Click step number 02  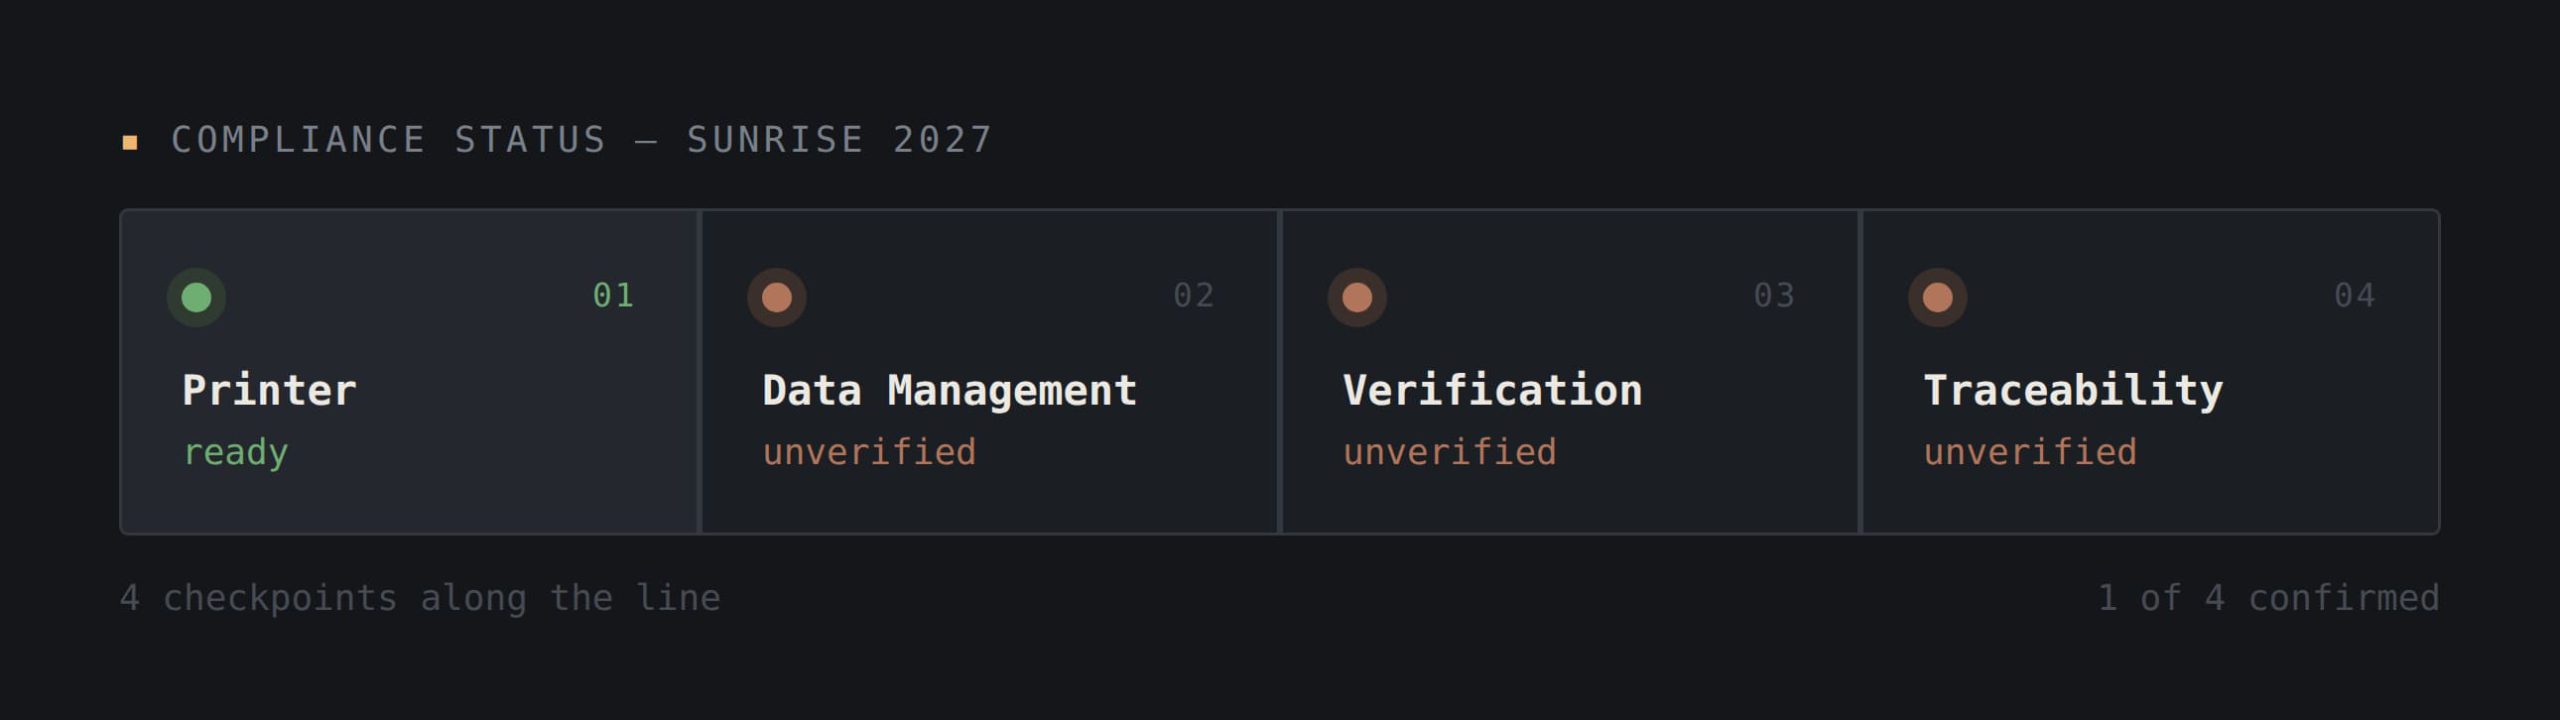[x=1194, y=295]
